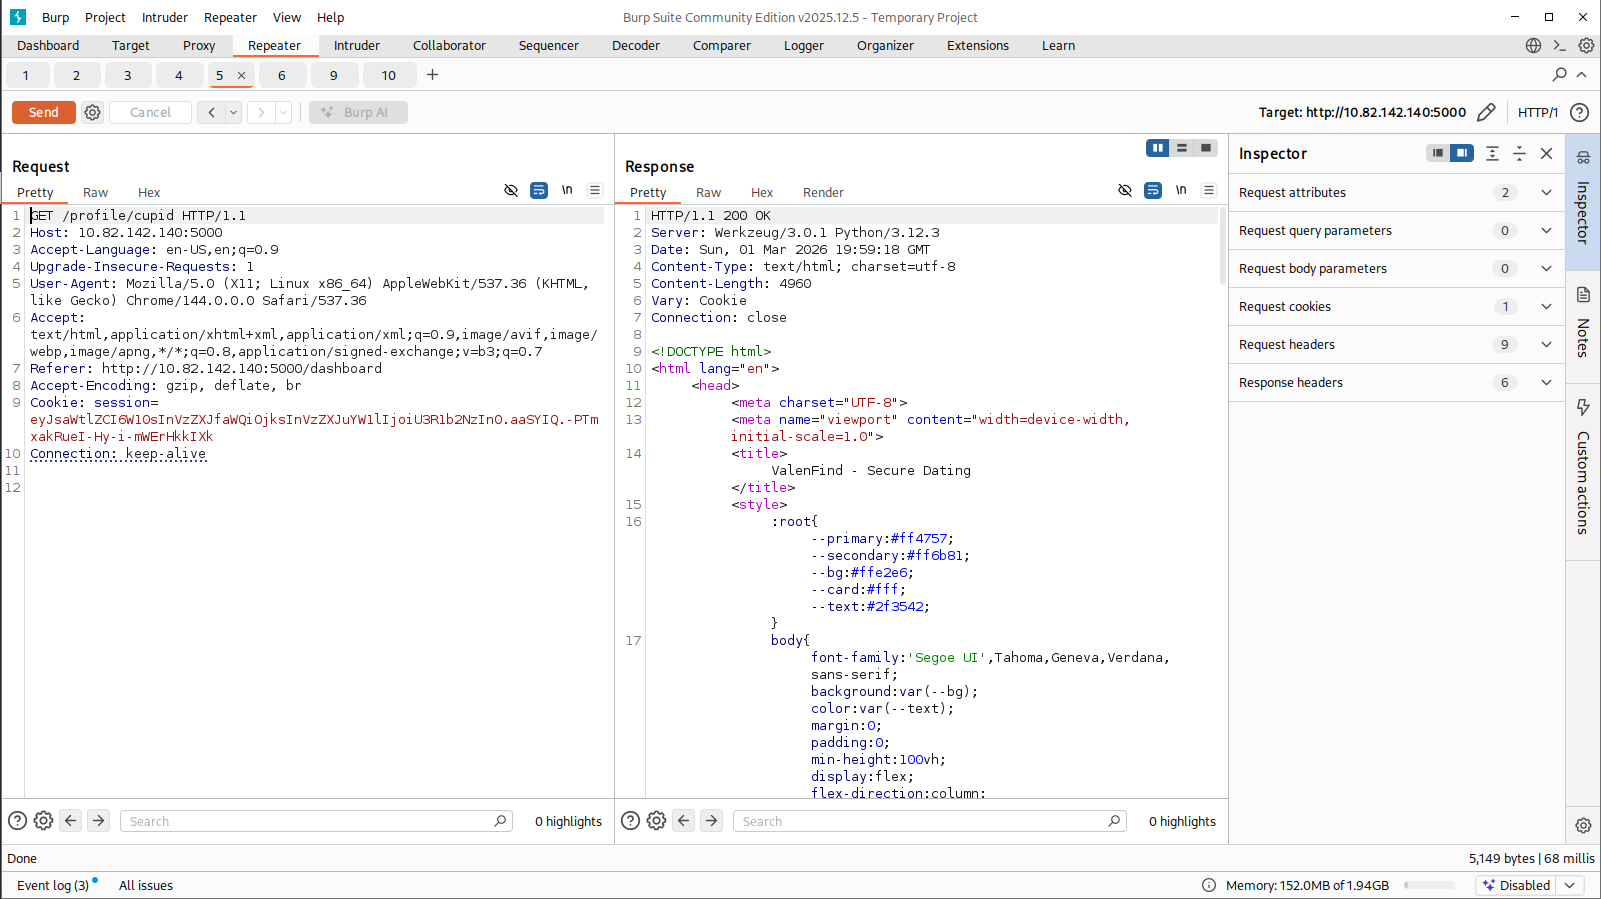
Task: Toggle show newline characters in Response
Action: 1181,190
